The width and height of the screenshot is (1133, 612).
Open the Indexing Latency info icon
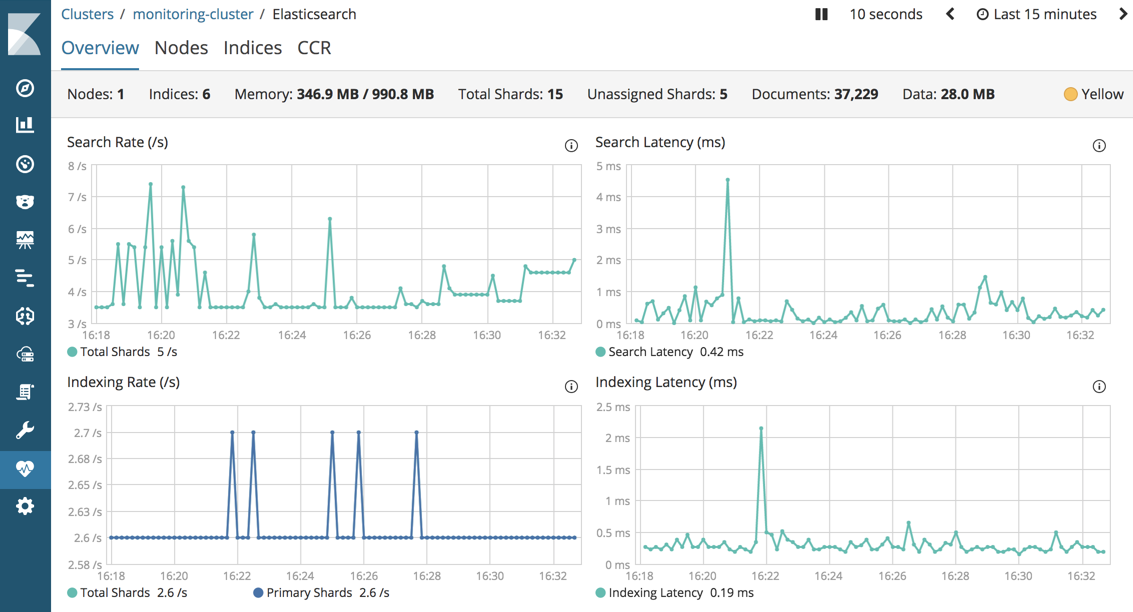[1099, 385]
